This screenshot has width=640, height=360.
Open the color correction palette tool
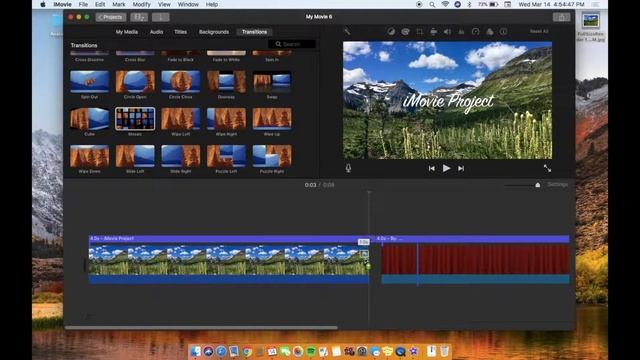pyautogui.click(x=405, y=31)
